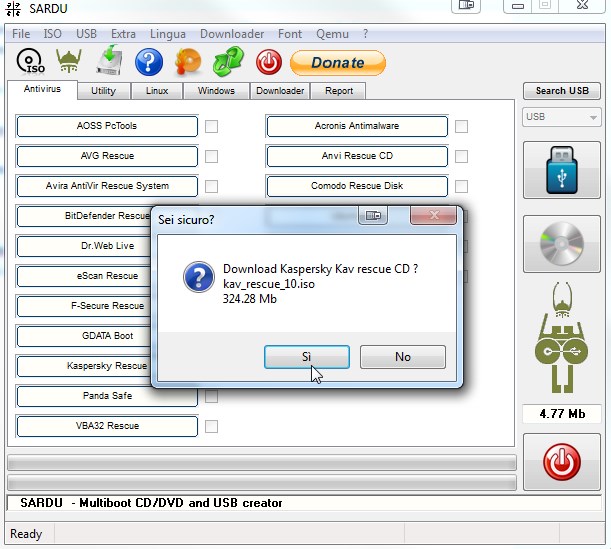Click the dialog's title bar device icon button
The height and width of the screenshot is (549, 611).
click(373, 215)
